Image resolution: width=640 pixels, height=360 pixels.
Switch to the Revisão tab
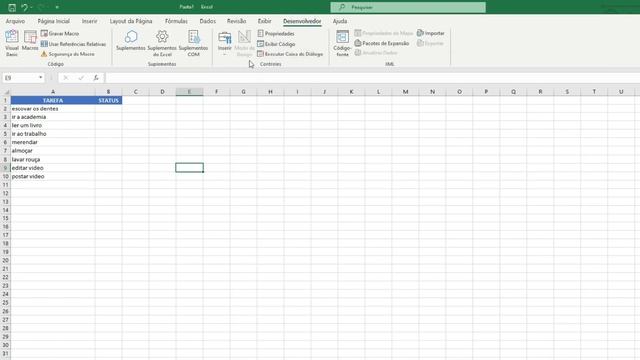[x=236, y=21]
